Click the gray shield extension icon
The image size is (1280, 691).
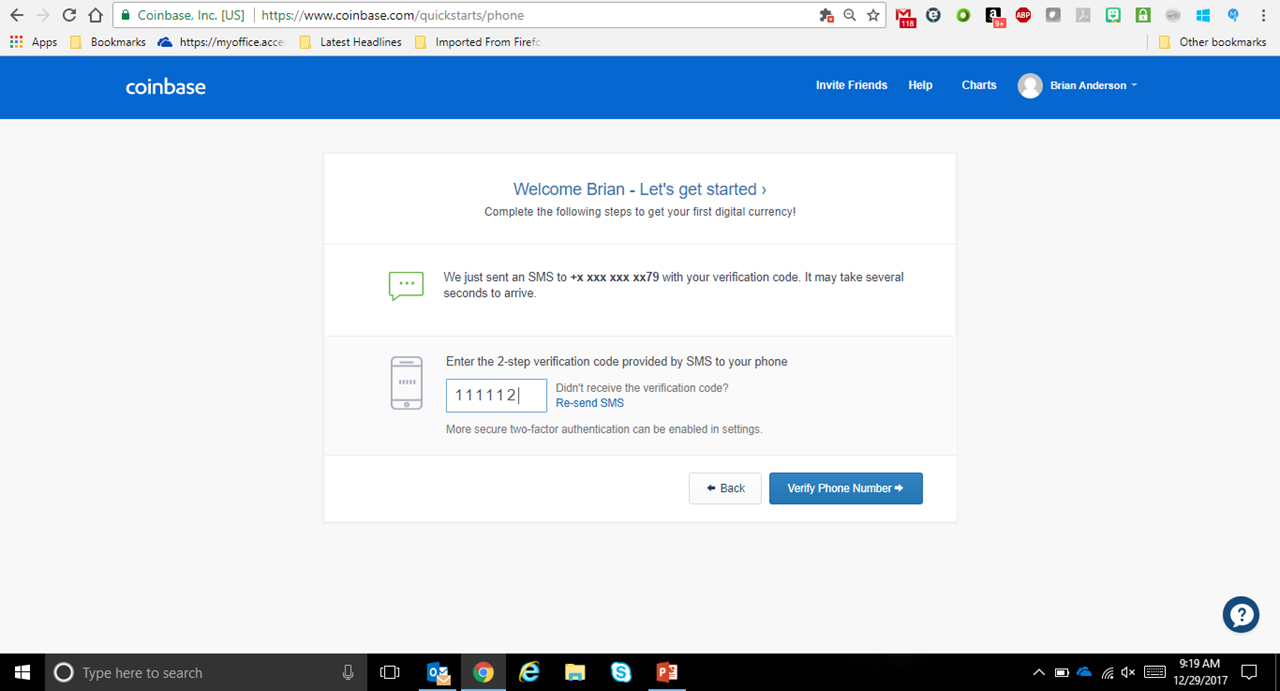(x=1053, y=15)
